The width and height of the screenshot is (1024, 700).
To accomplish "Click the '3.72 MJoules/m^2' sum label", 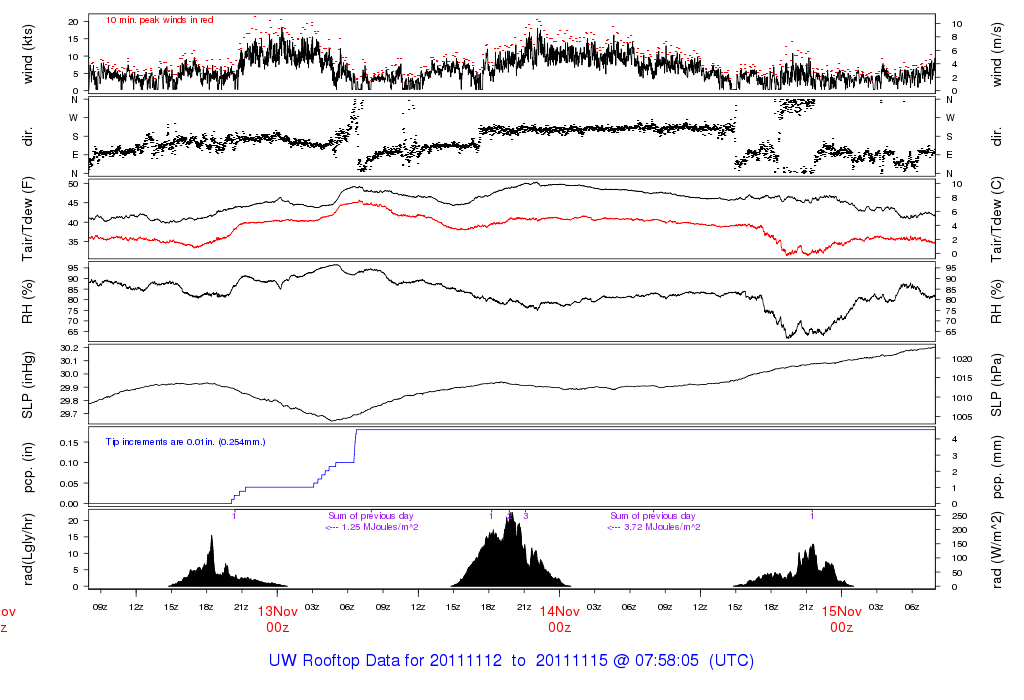I will click(x=662, y=527).
